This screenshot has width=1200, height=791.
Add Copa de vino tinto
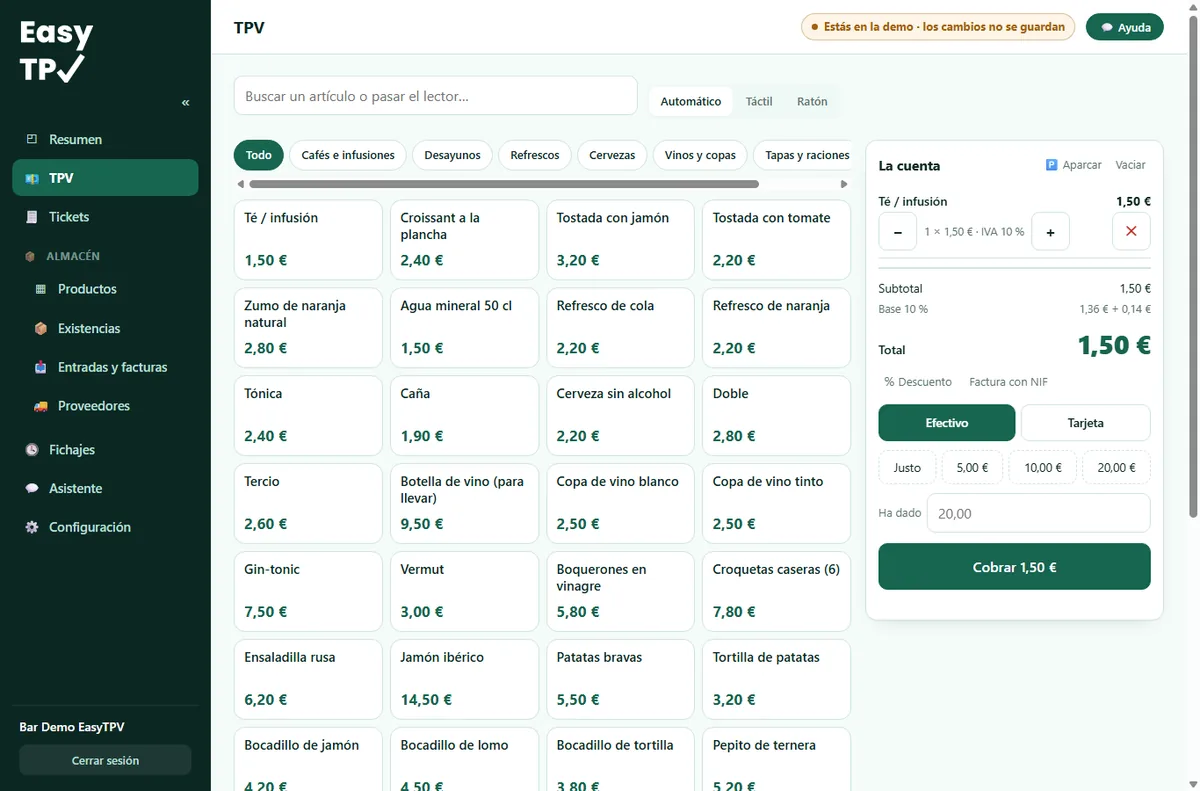click(776, 504)
